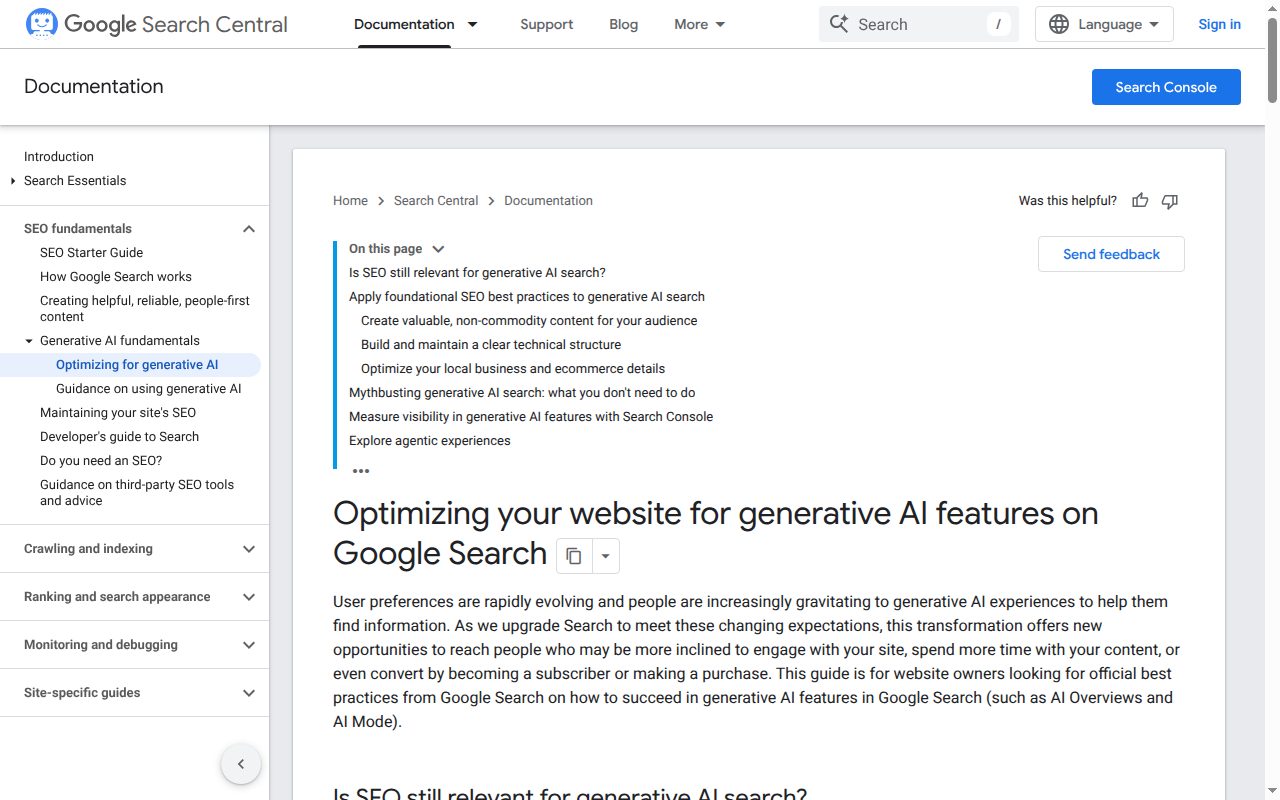Viewport: 1280px width, 800px height.
Task: Click the globe Language icon
Action: click(x=1059, y=24)
